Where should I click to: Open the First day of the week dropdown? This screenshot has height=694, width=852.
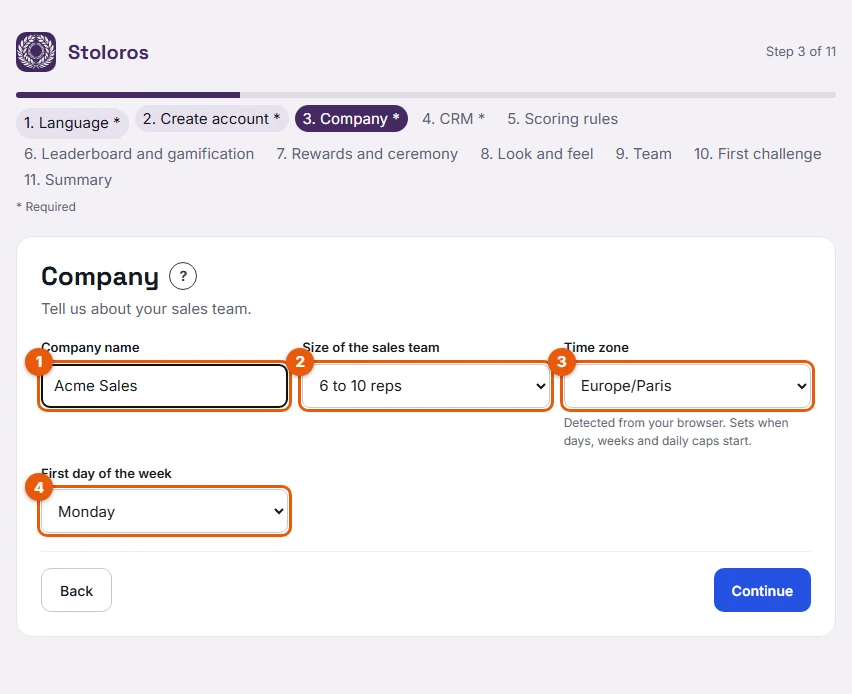165,511
